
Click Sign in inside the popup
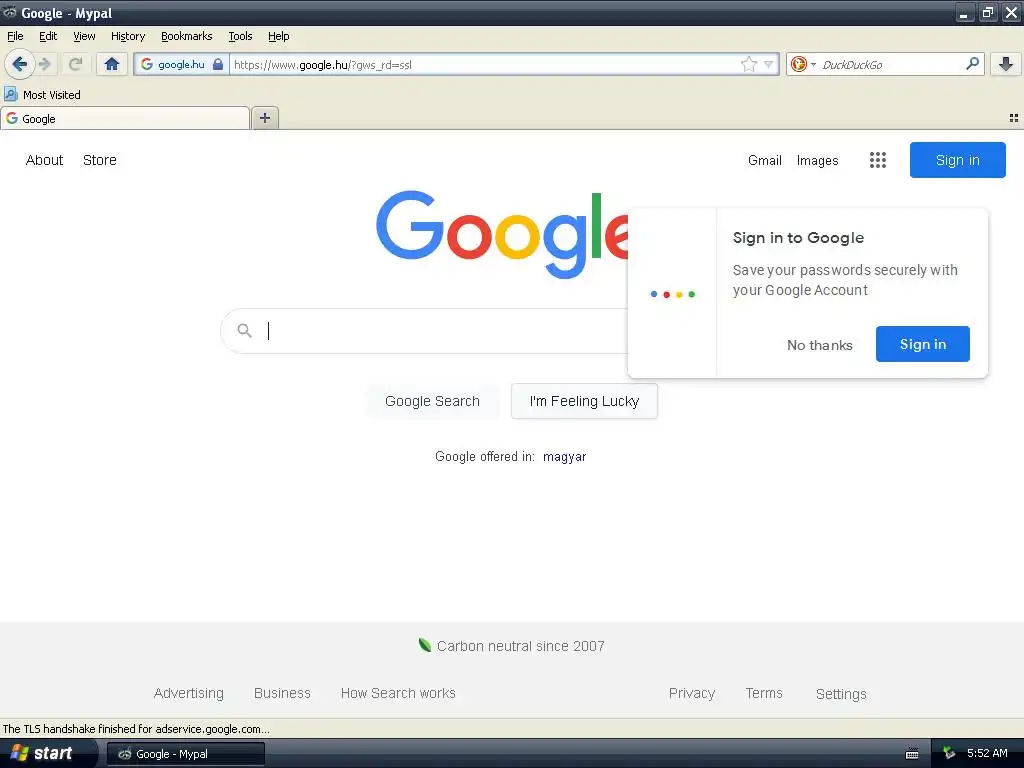click(x=923, y=344)
